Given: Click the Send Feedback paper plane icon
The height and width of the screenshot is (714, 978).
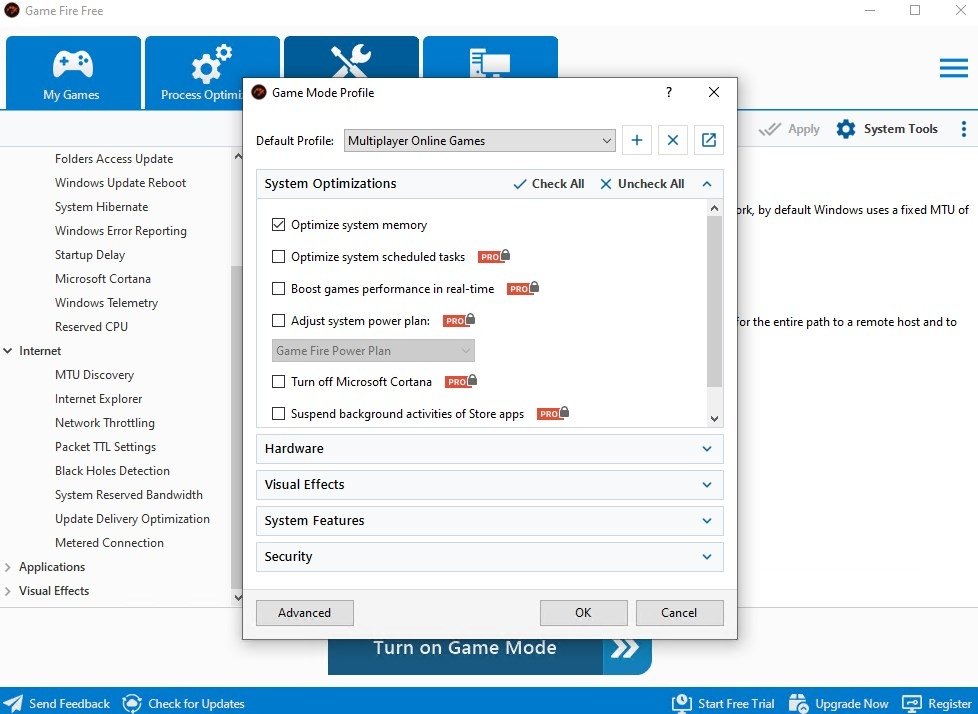Looking at the screenshot, I should tap(13, 703).
